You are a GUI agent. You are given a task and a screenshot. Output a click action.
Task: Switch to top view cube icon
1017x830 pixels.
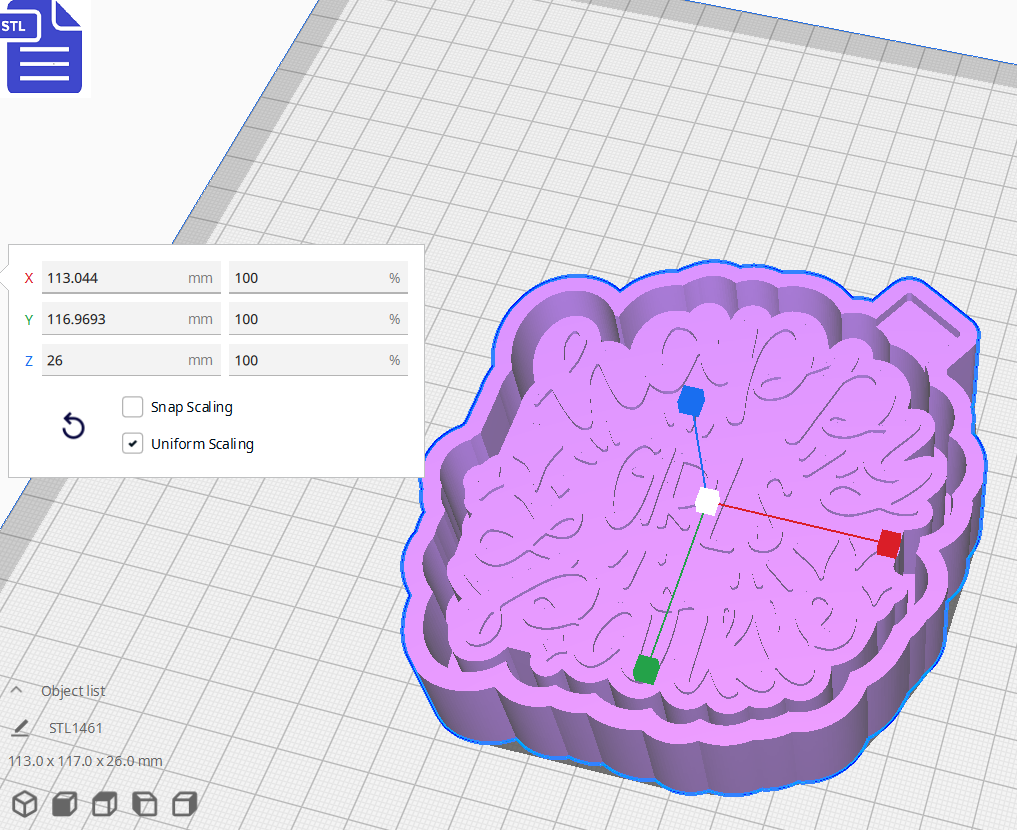[105, 804]
